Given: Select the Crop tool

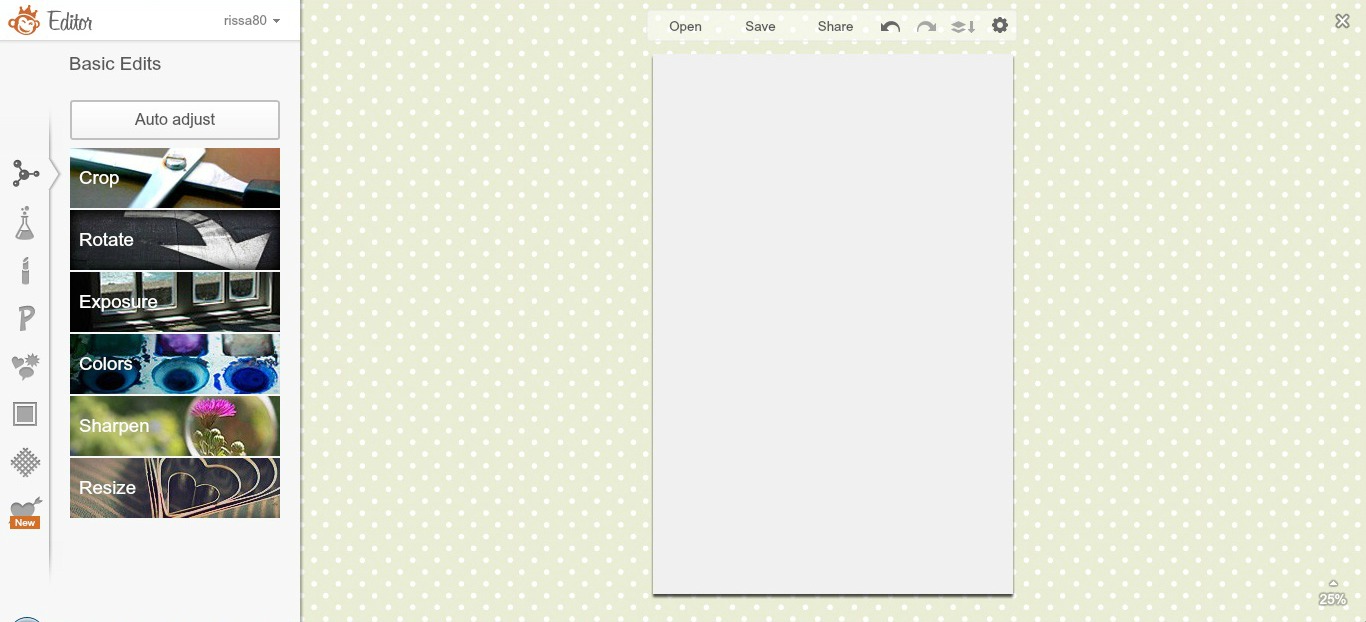Looking at the screenshot, I should point(175,178).
